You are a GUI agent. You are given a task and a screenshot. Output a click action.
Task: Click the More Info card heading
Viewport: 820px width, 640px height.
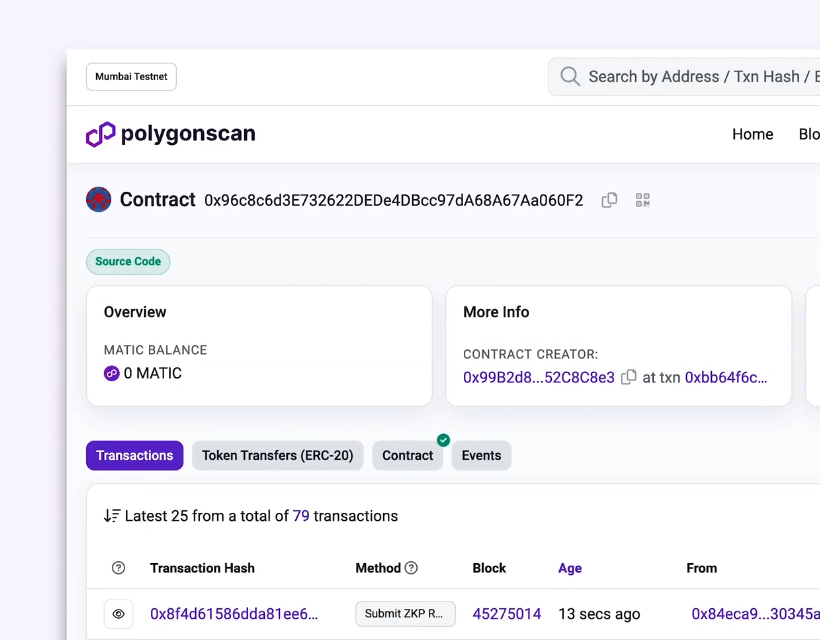496,312
